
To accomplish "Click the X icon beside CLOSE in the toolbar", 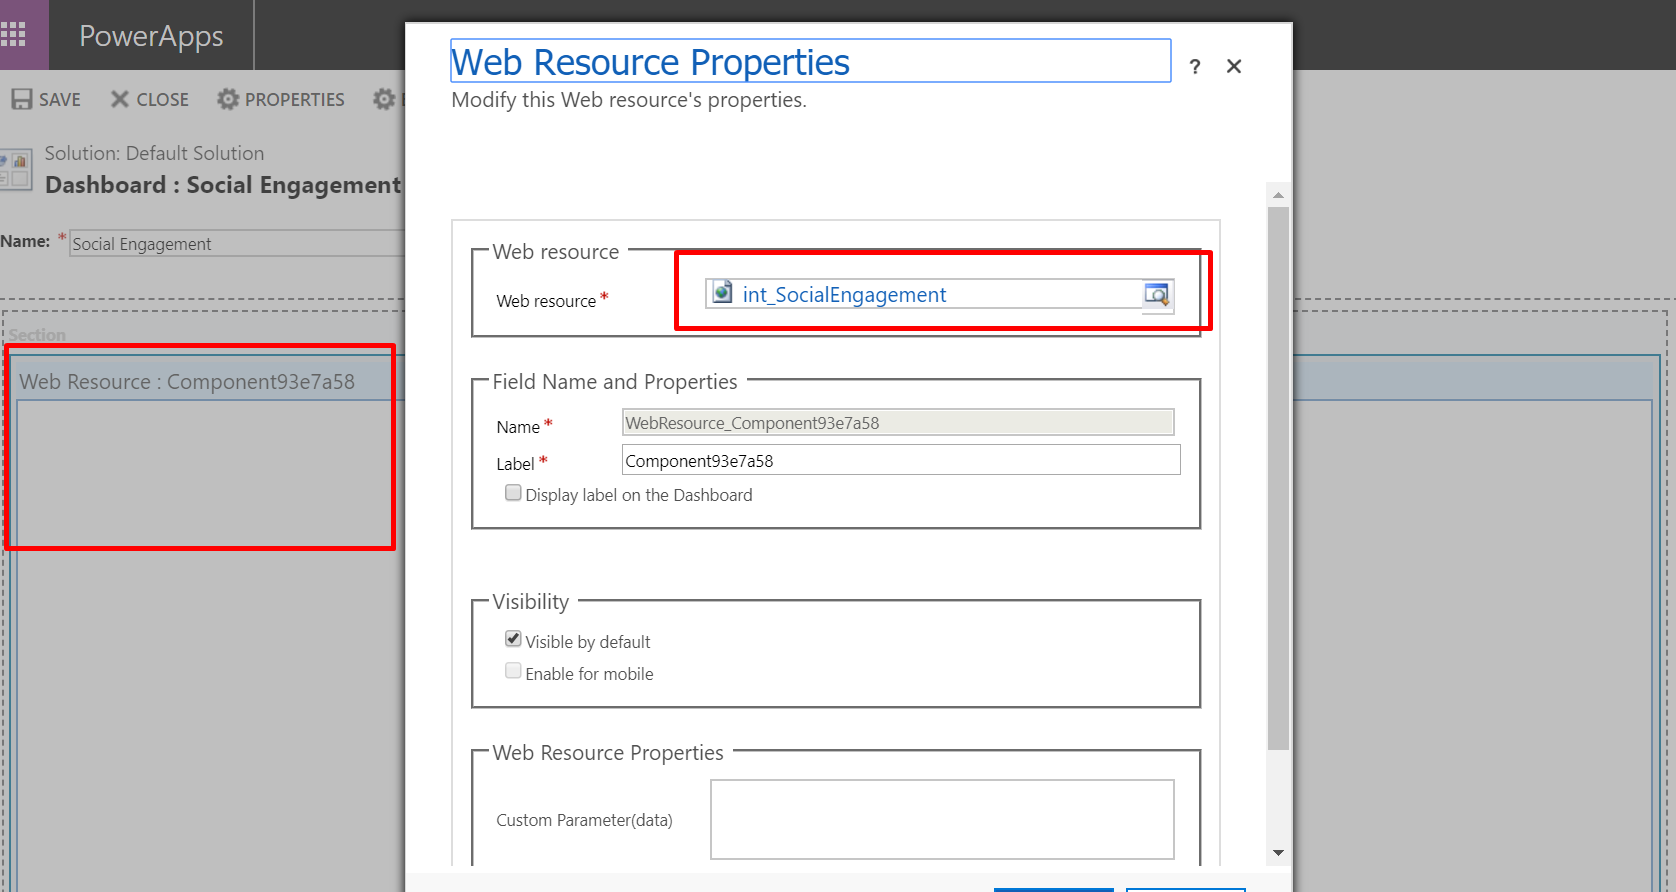I will (120, 99).
